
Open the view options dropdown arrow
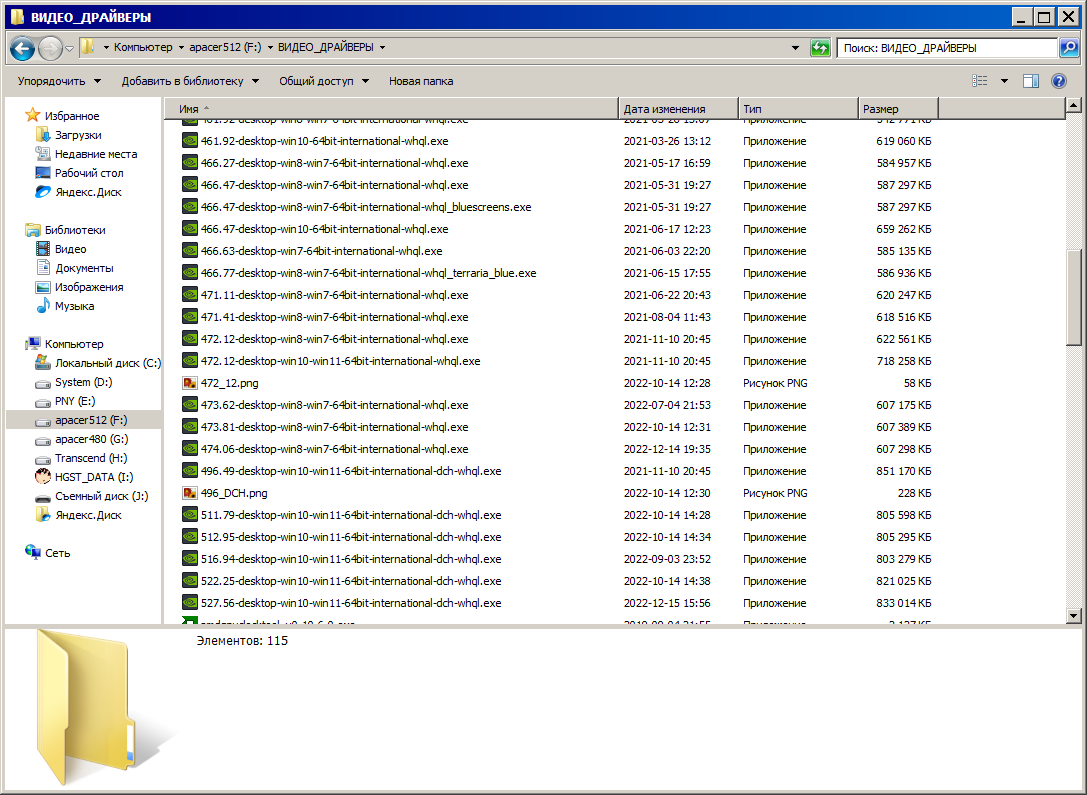pos(1004,81)
